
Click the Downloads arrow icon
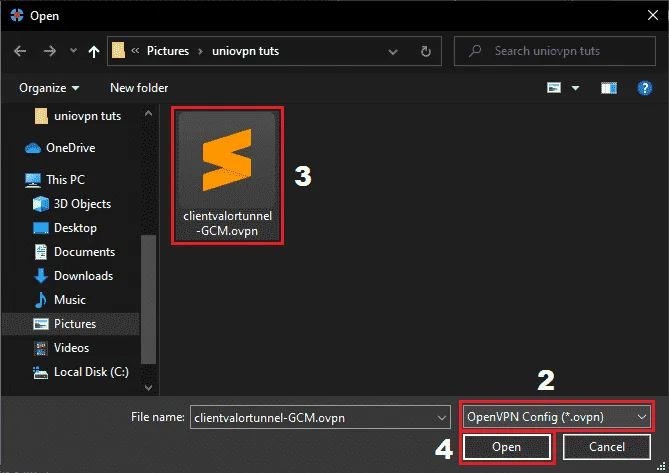tap(41, 276)
